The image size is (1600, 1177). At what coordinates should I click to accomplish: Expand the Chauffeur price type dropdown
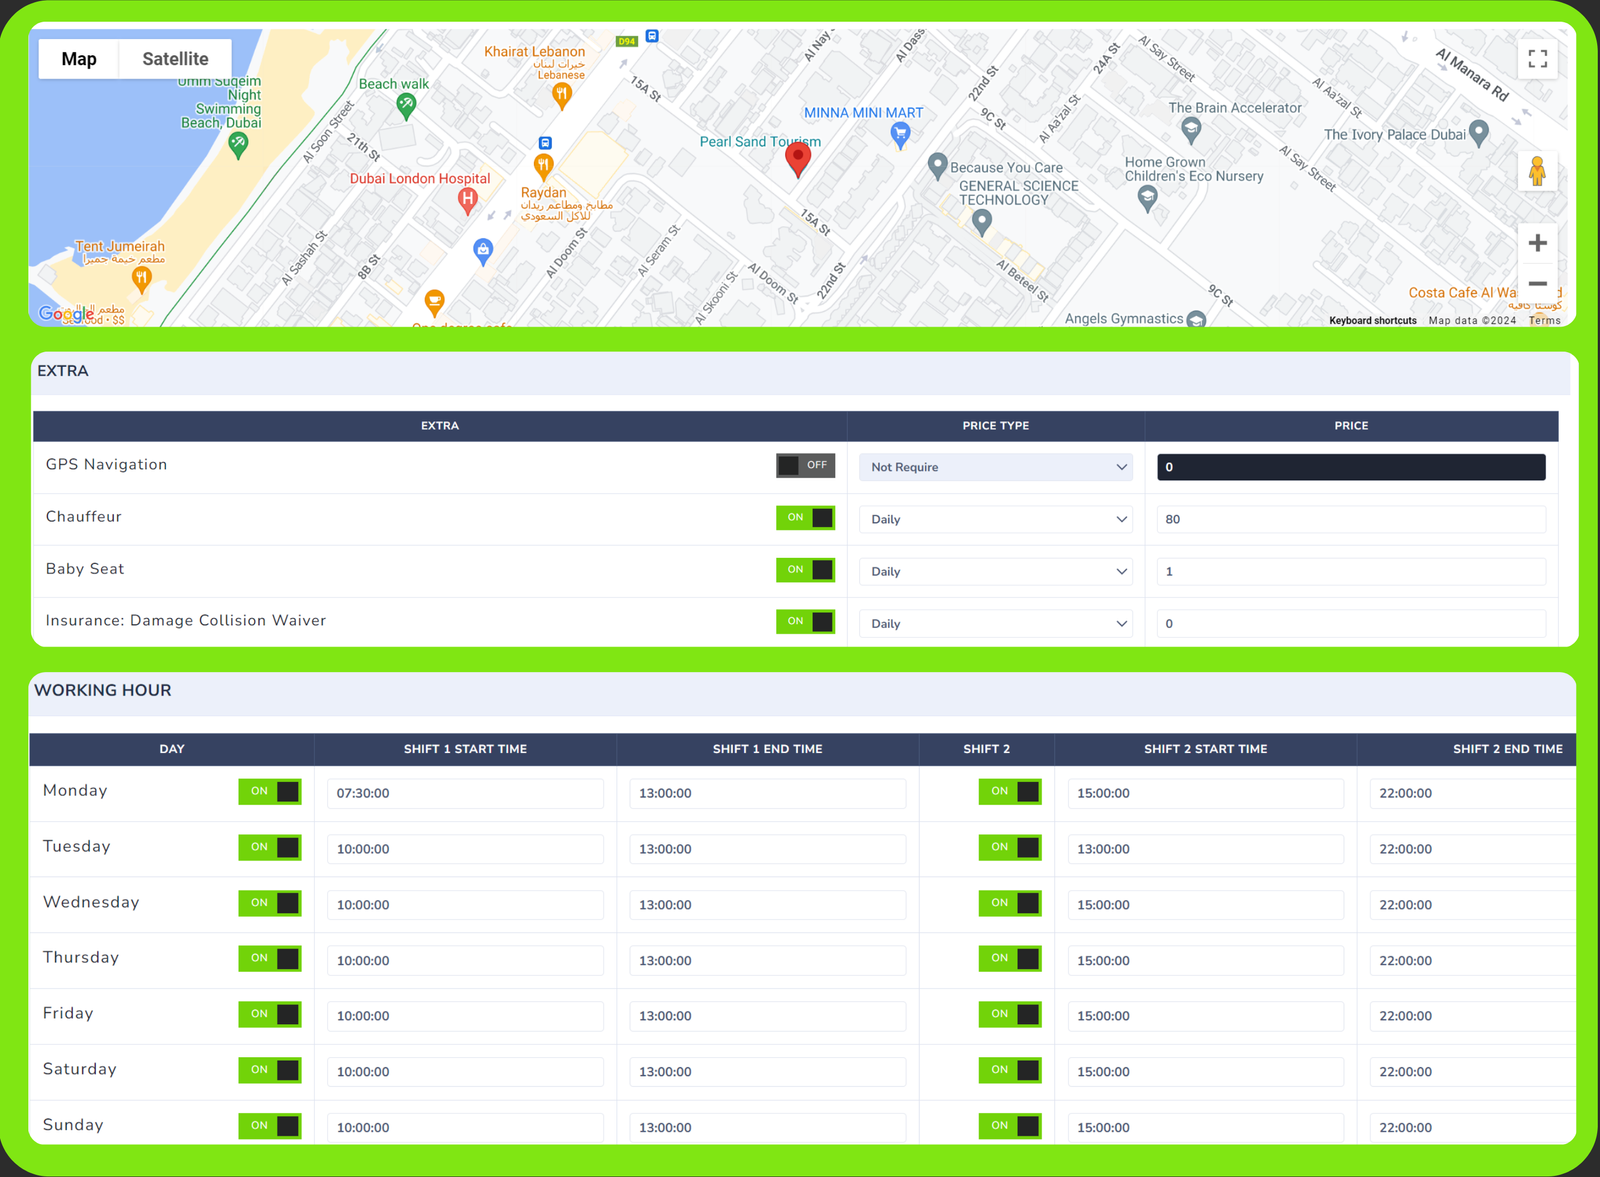tap(995, 519)
